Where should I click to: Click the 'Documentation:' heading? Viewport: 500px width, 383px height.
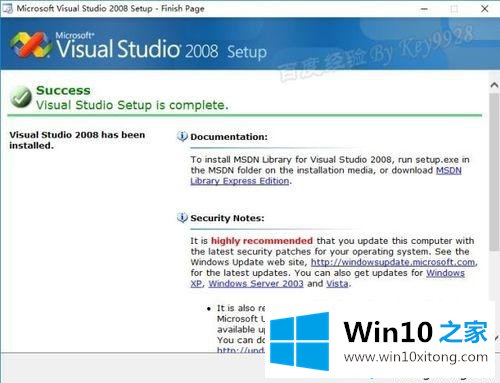point(229,137)
